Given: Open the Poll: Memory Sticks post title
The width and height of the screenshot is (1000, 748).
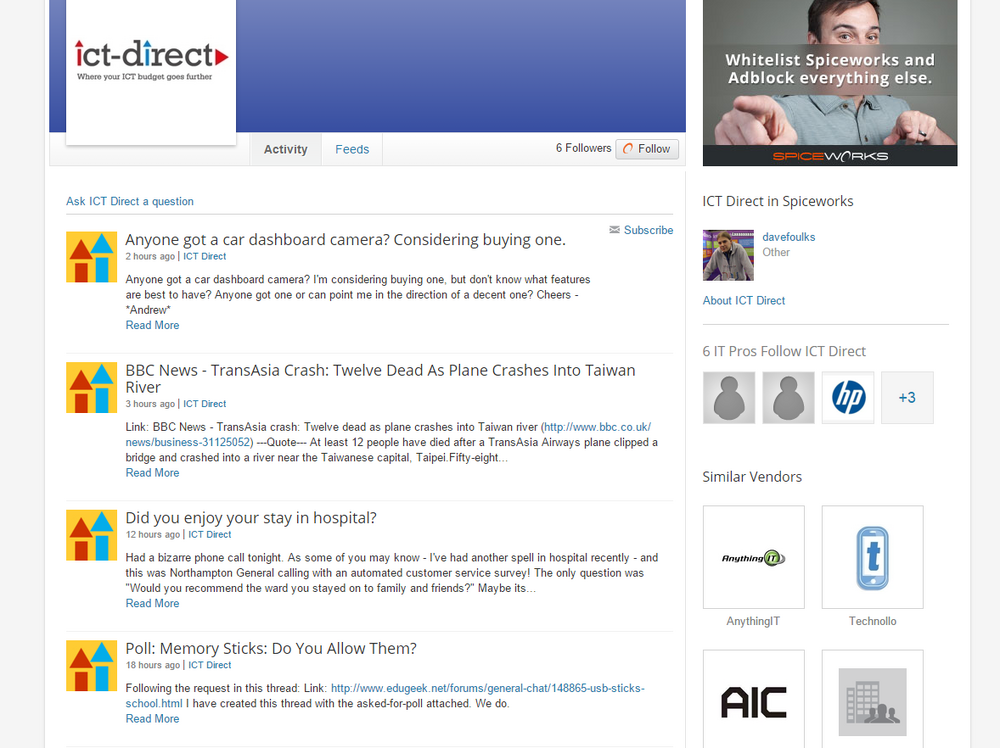Looking at the screenshot, I should tap(271, 649).
